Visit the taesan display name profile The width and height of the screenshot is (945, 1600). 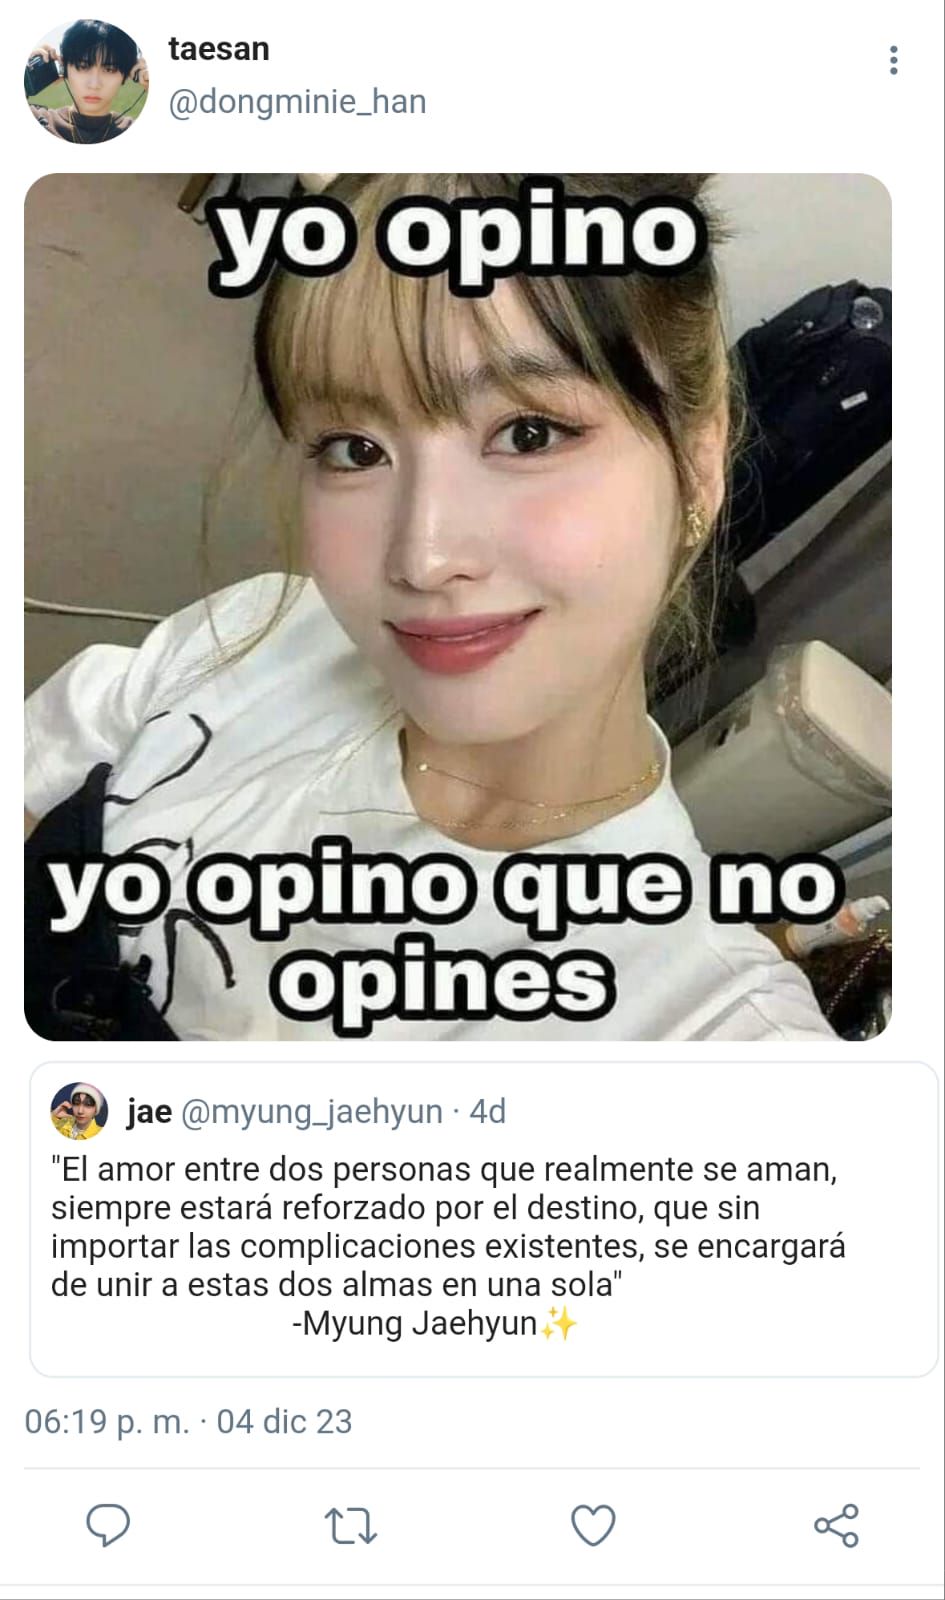[219, 48]
